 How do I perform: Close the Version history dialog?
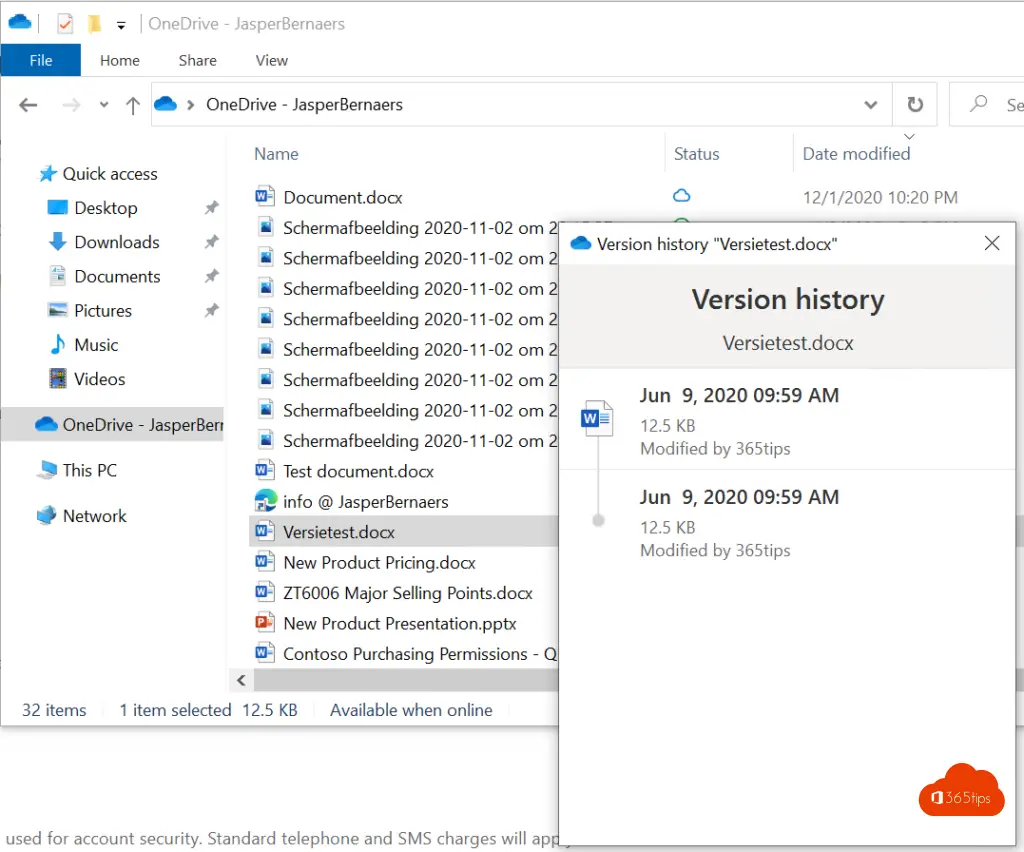pos(992,243)
